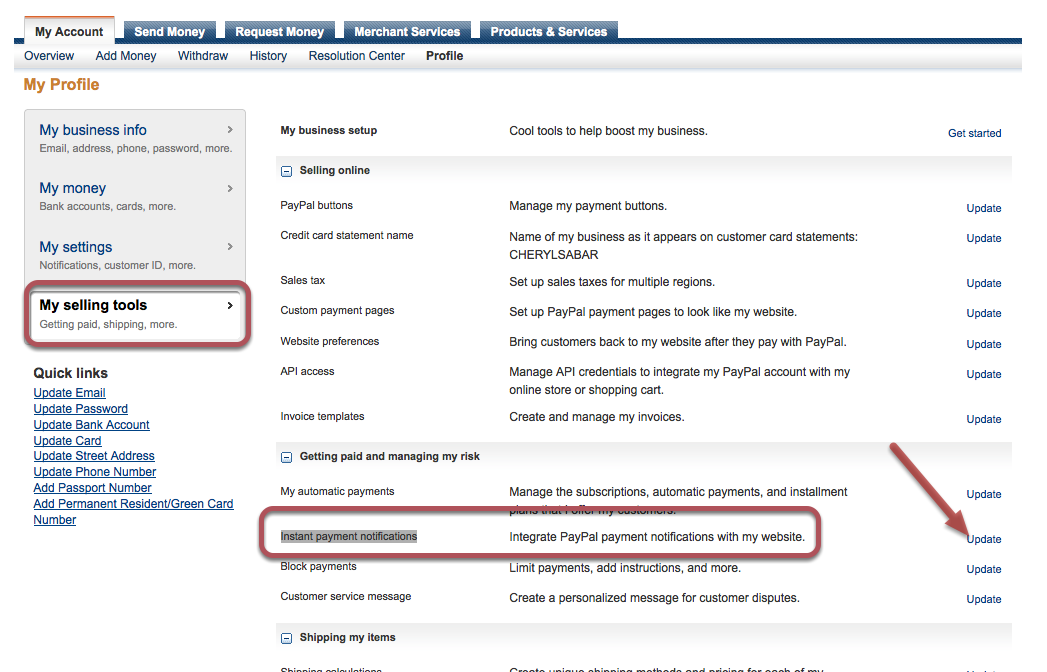Screen dimensions: 1047x672
Task: Click the My business setup label
Action: point(329,130)
